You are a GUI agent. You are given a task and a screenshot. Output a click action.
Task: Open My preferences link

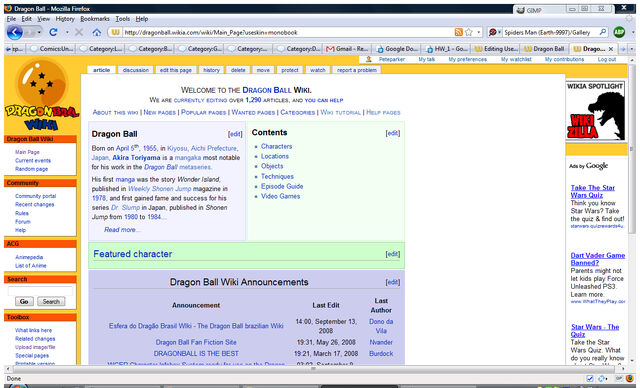467,60
